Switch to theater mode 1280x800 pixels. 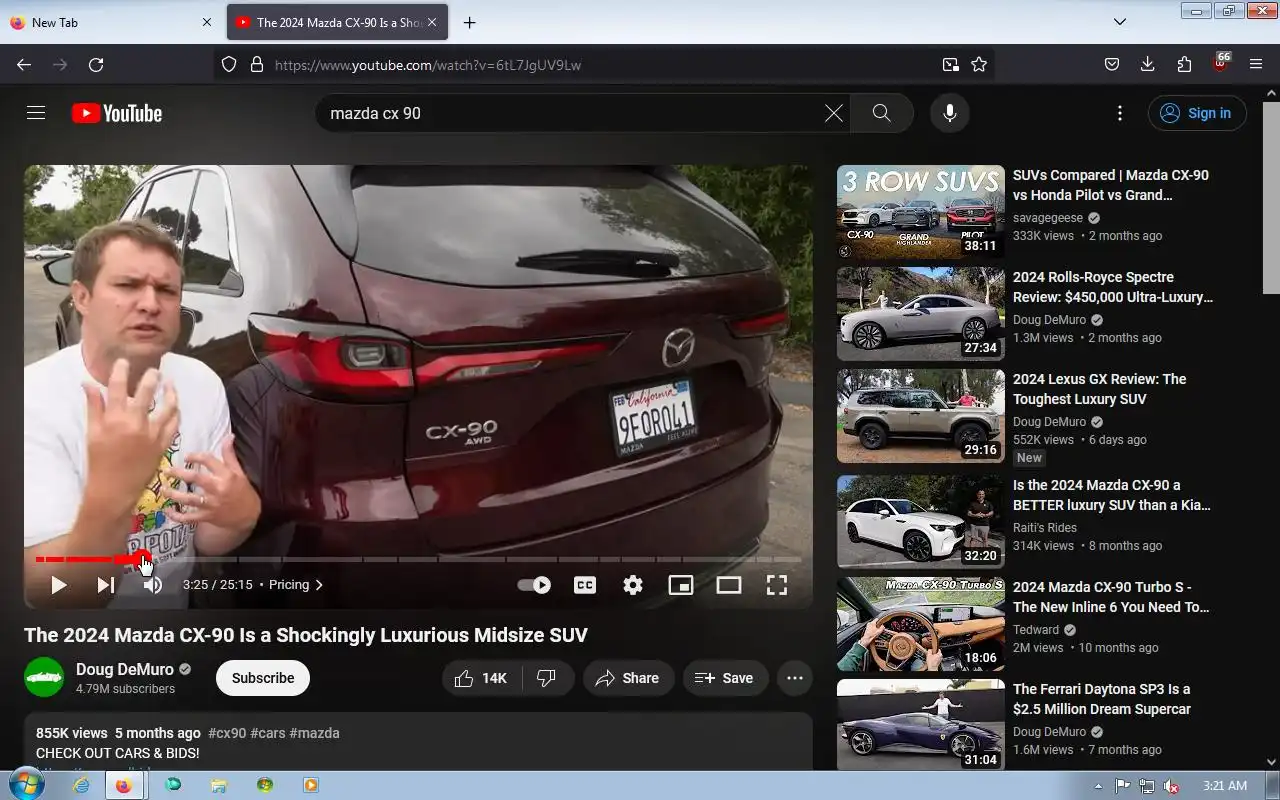(729, 585)
